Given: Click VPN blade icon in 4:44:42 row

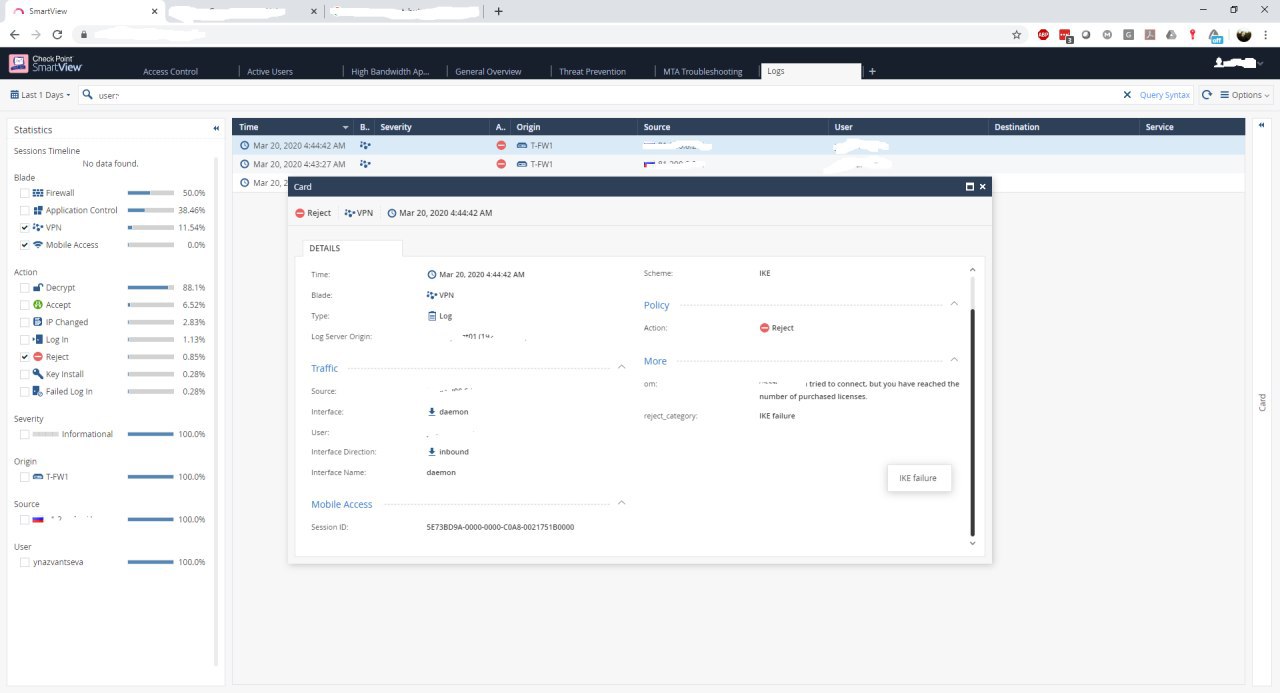Looking at the screenshot, I should [365, 145].
